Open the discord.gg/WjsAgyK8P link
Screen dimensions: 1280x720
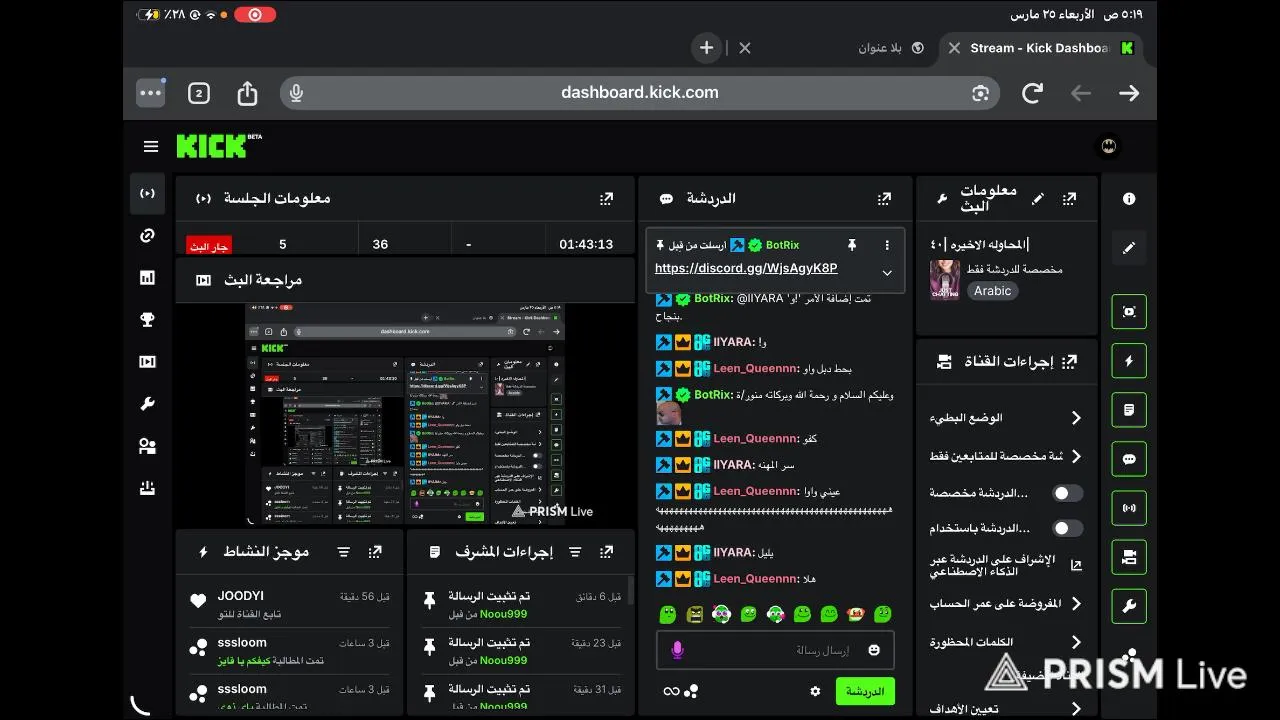(x=746, y=269)
